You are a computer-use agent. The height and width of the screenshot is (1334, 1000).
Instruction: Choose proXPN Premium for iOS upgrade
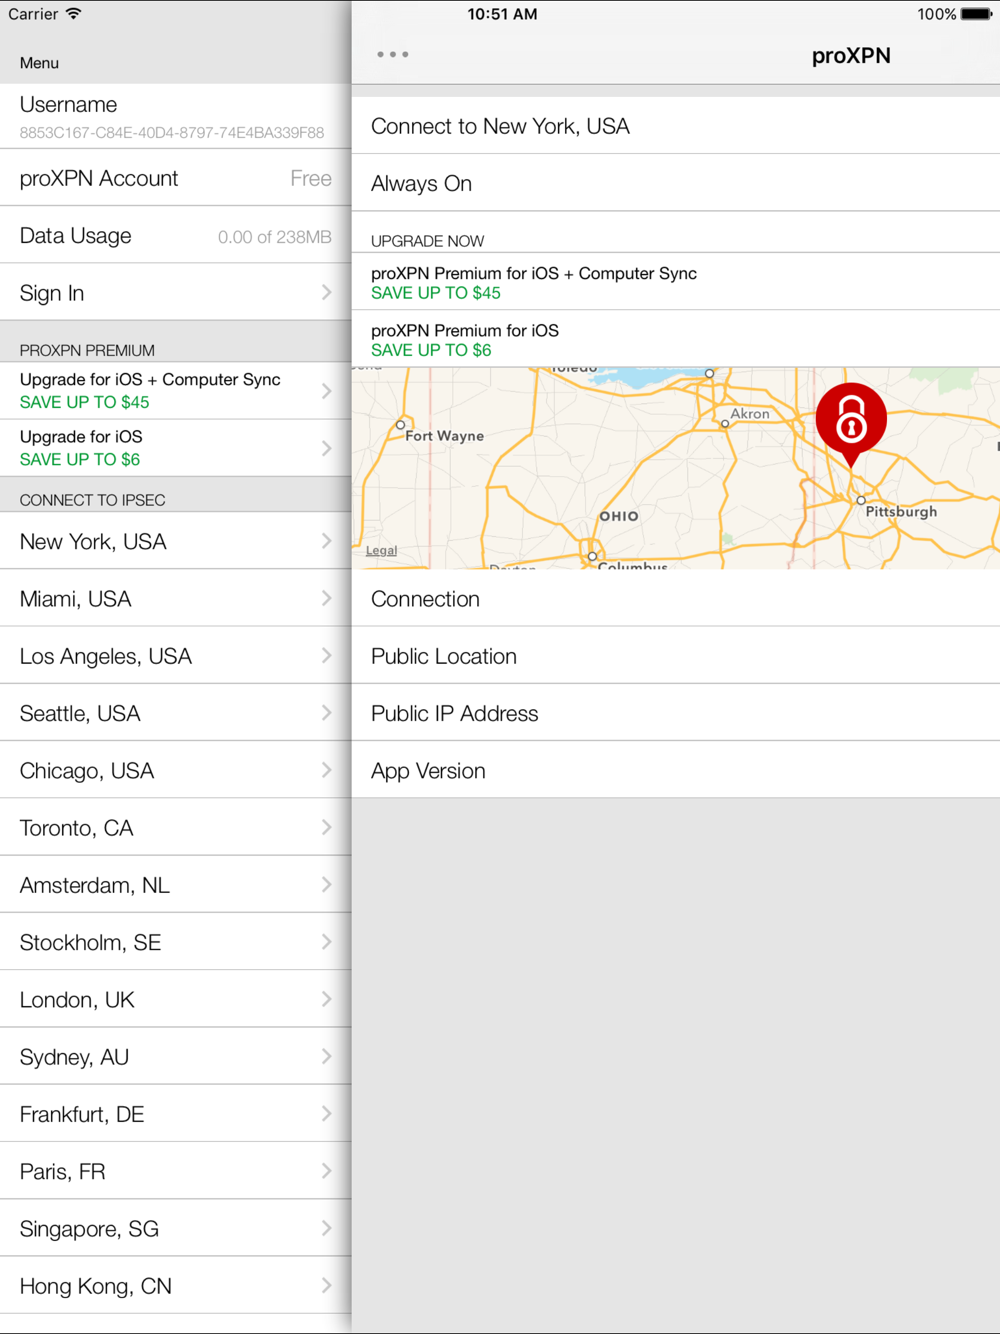tap(676, 339)
